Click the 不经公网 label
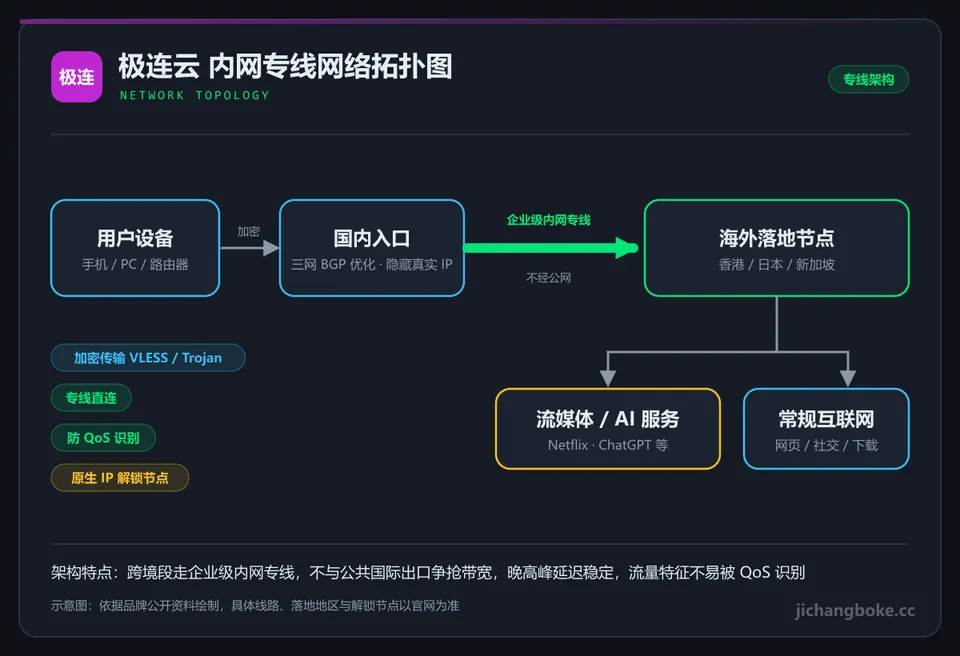The image size is (960, 656). [549, 278]
